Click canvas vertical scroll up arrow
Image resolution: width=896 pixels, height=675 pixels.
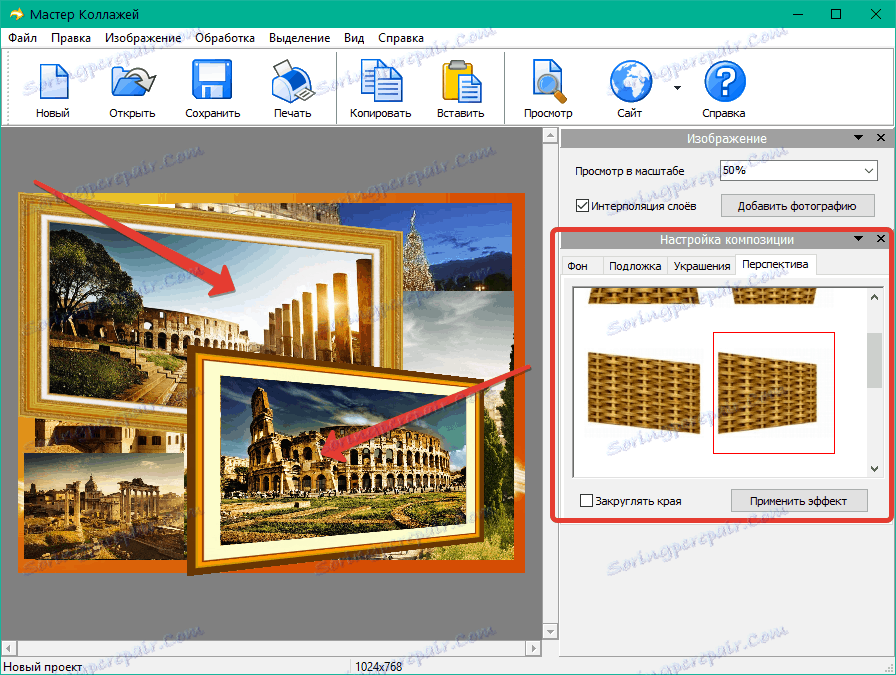pos(550,135)
